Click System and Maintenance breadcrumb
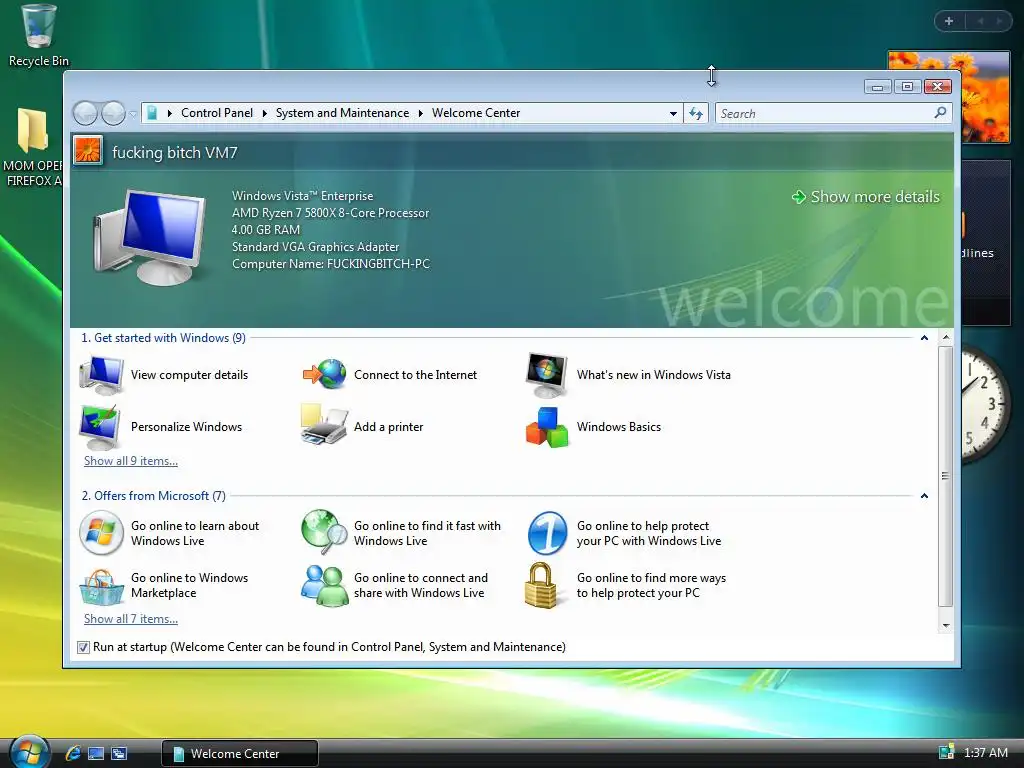 (x=342, y=113)
